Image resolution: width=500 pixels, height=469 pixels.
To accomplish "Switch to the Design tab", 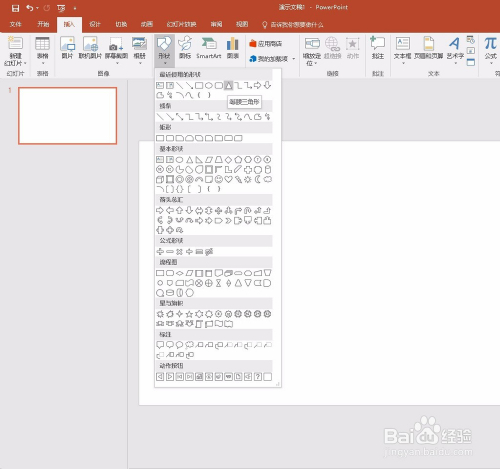I will click(x=95, y=24).
